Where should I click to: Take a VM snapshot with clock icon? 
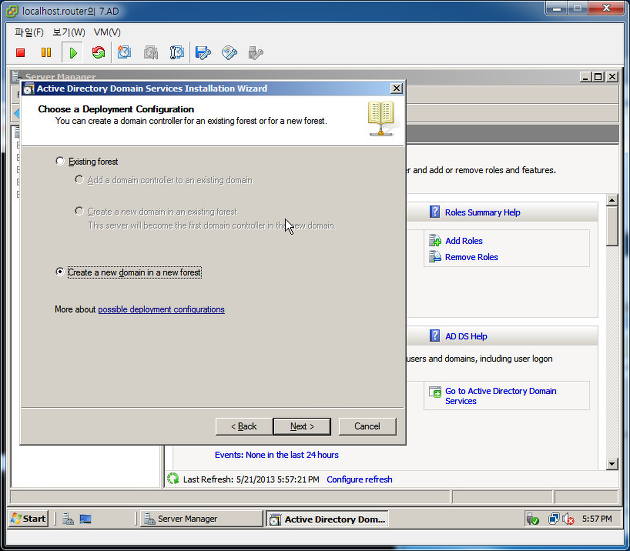pos(124,52)
